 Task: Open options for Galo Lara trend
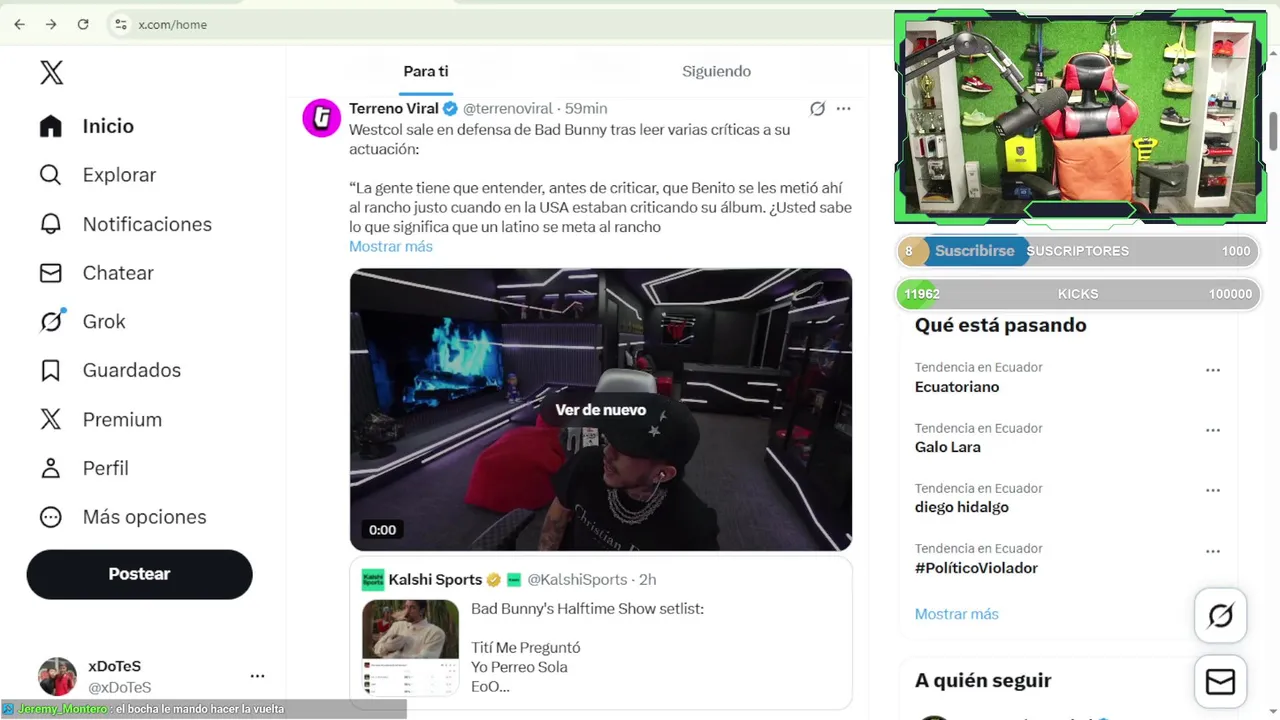click(1213, 430)
